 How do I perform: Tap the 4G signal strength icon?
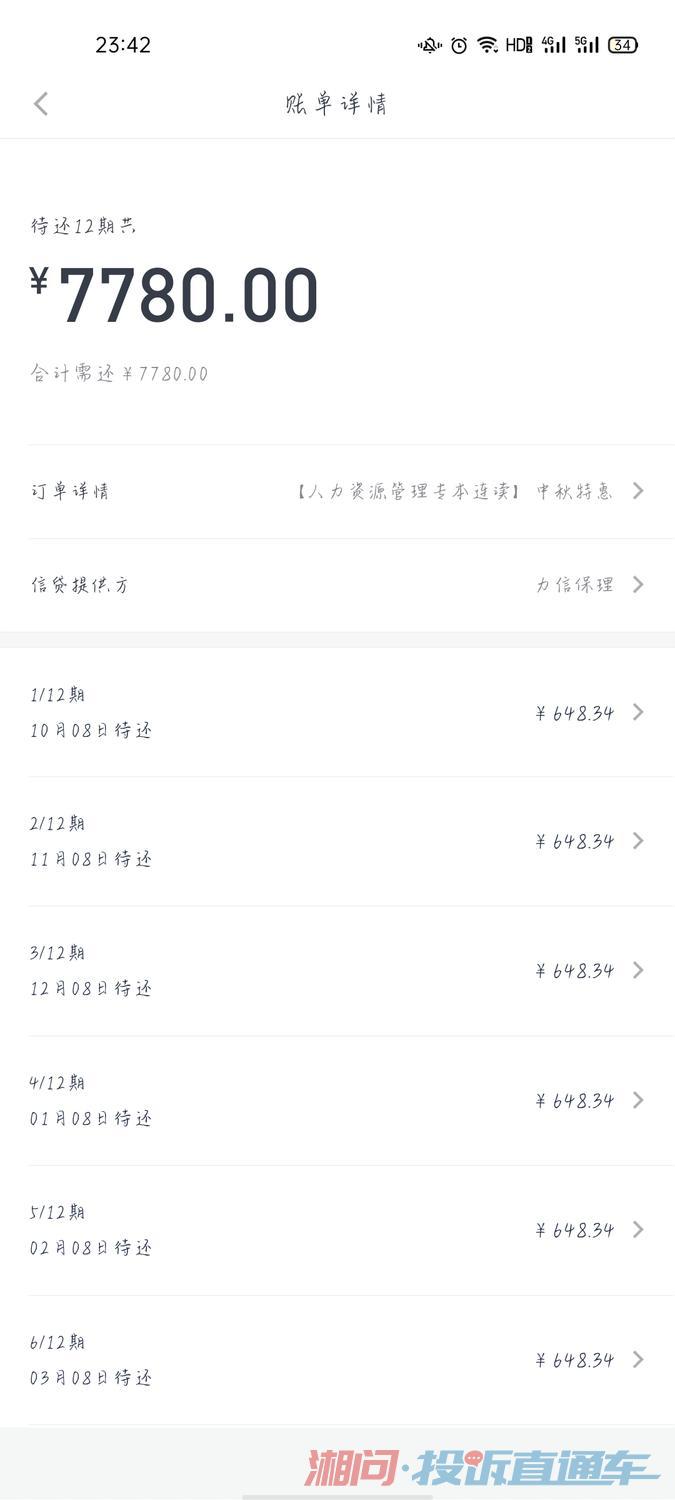[x=553, y=45]
